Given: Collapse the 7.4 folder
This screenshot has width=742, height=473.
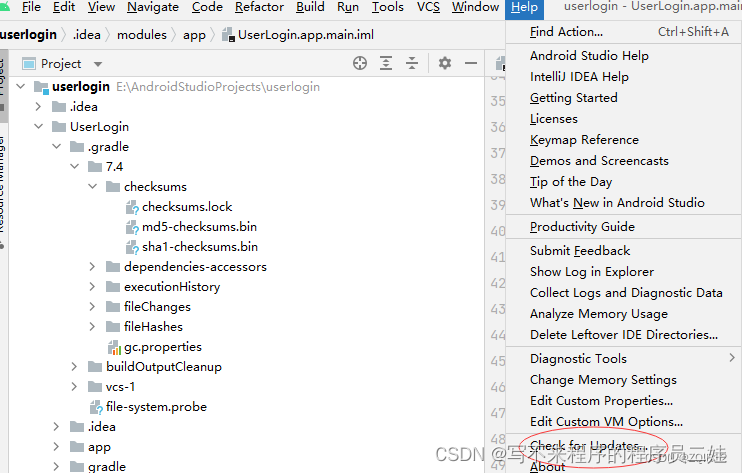Looking at the screenshot, I should 75,166.
